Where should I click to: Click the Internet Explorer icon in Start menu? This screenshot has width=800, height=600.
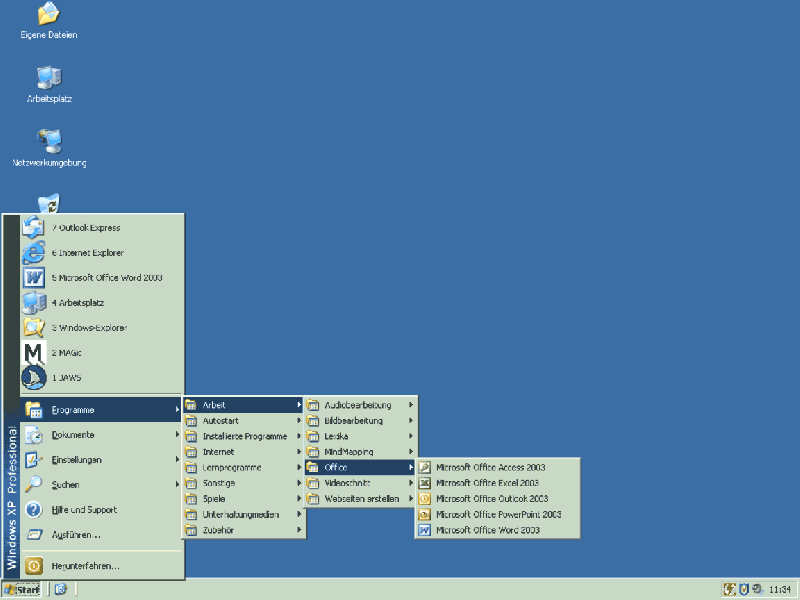point(34,253)
